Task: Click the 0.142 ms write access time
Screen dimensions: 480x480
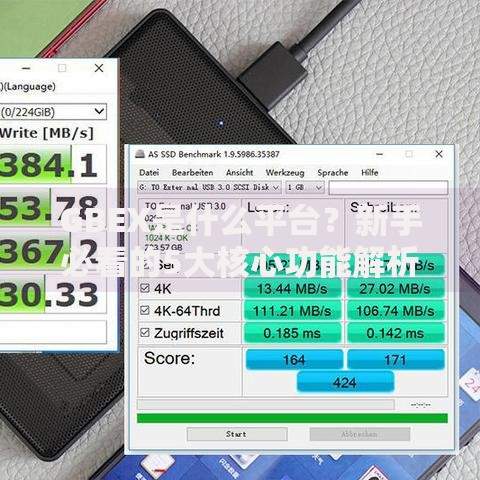Action: point(395,333)
